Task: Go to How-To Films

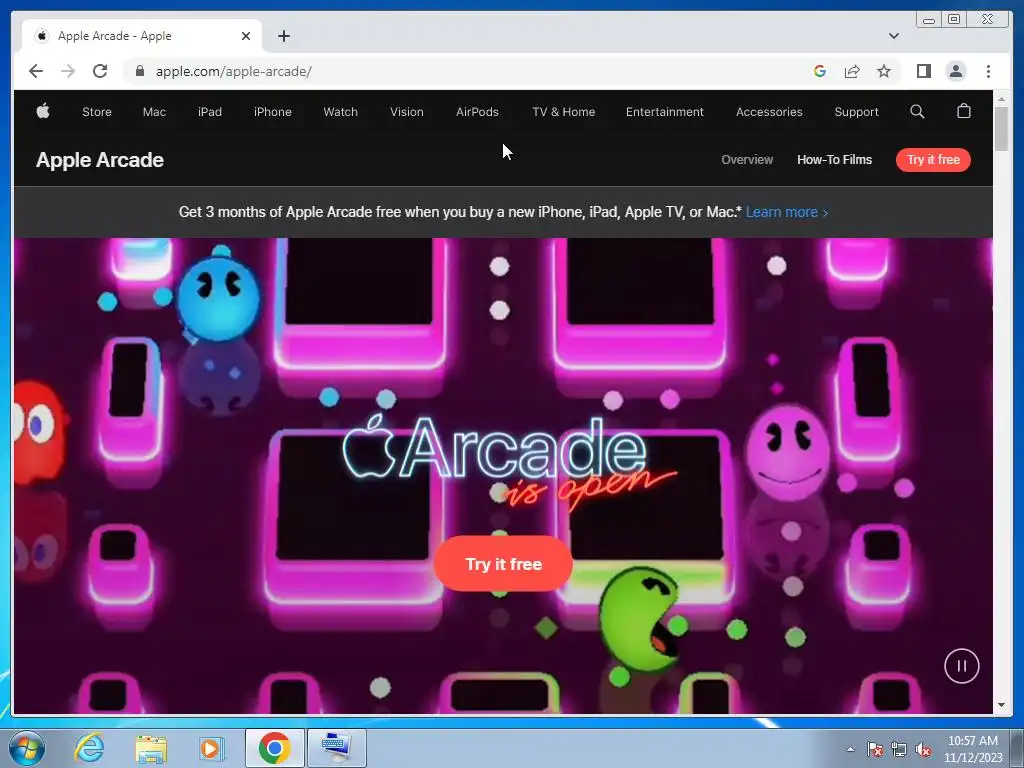Action: (835, 159)
